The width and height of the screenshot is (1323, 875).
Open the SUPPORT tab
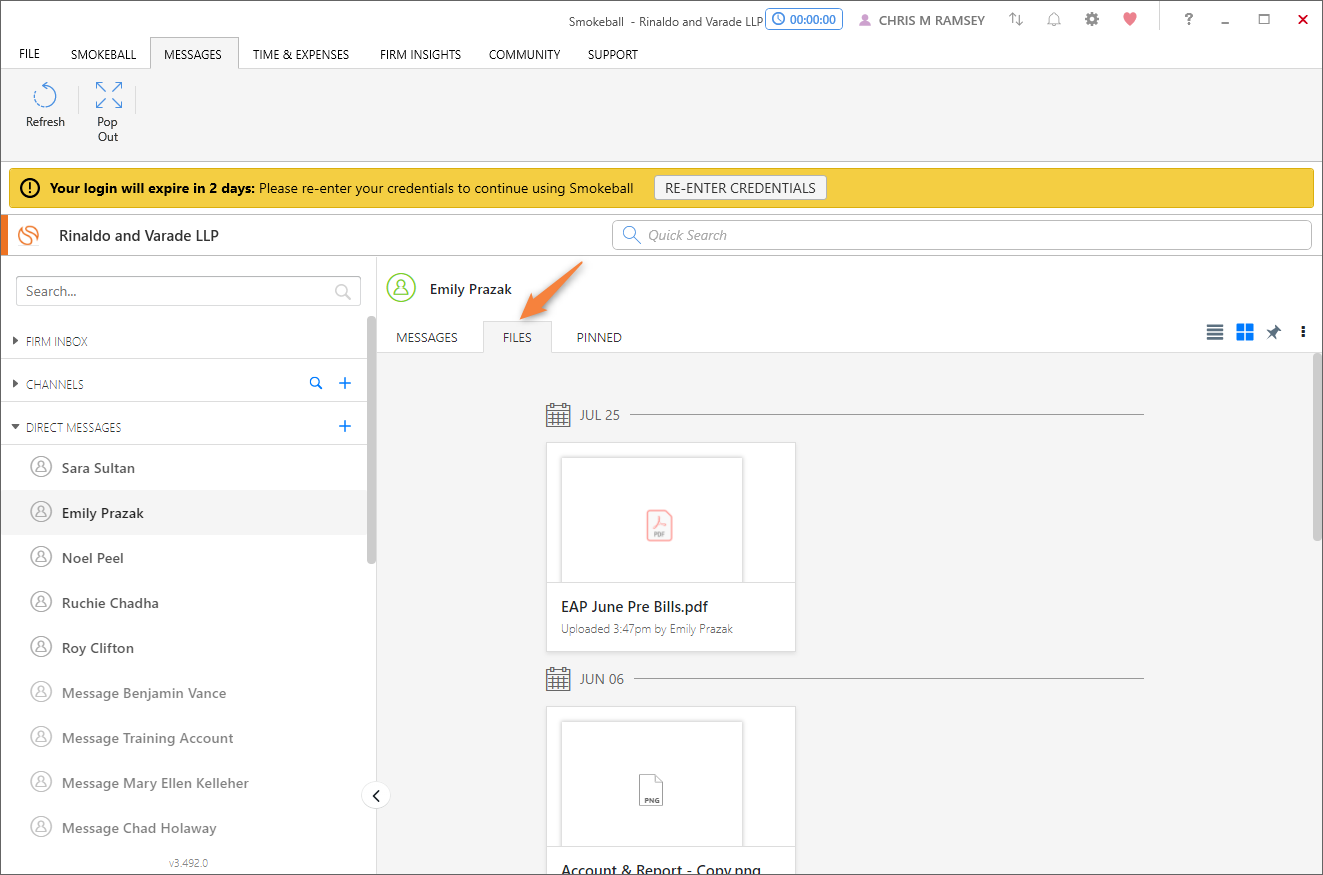613,54
